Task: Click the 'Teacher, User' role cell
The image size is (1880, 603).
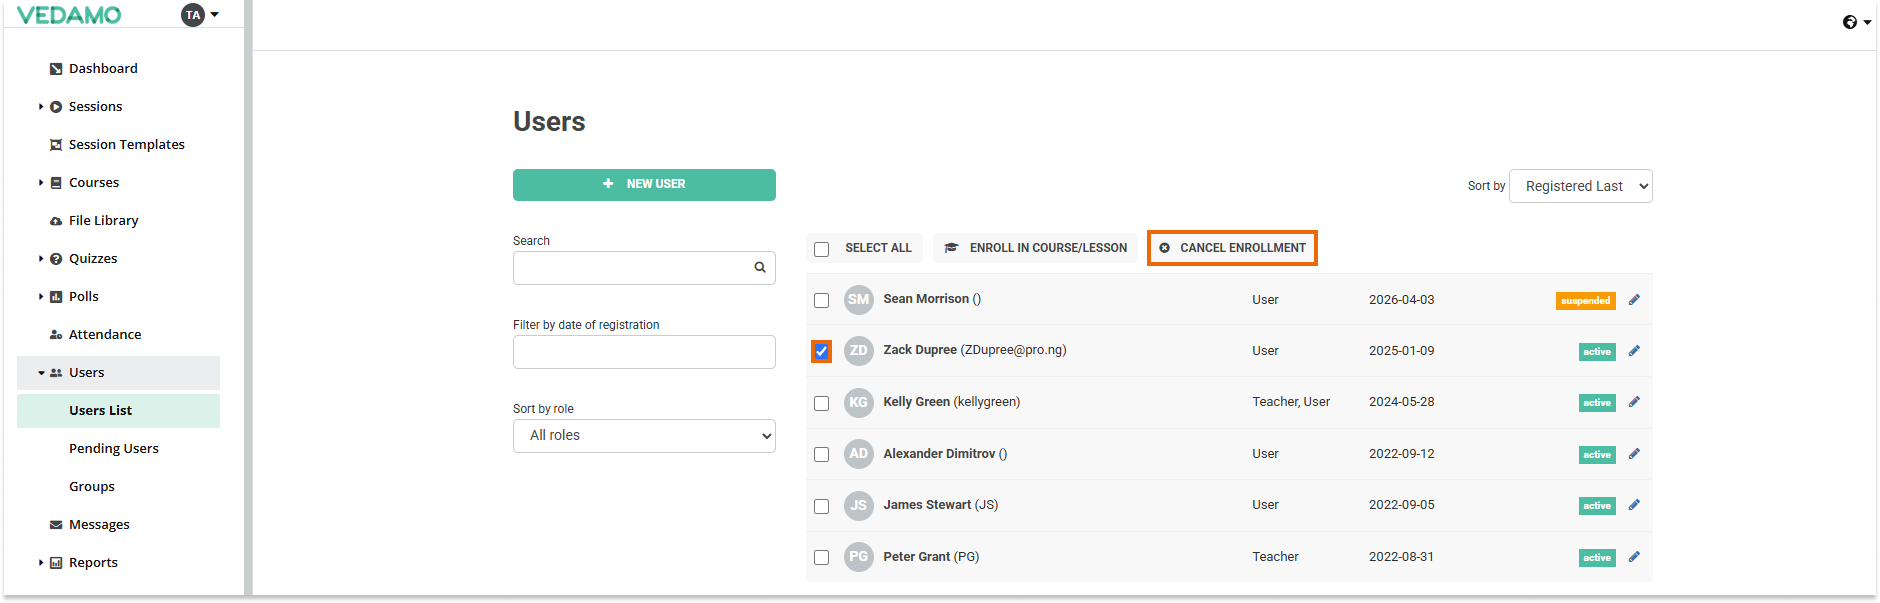Action: tap(1291, 402)
